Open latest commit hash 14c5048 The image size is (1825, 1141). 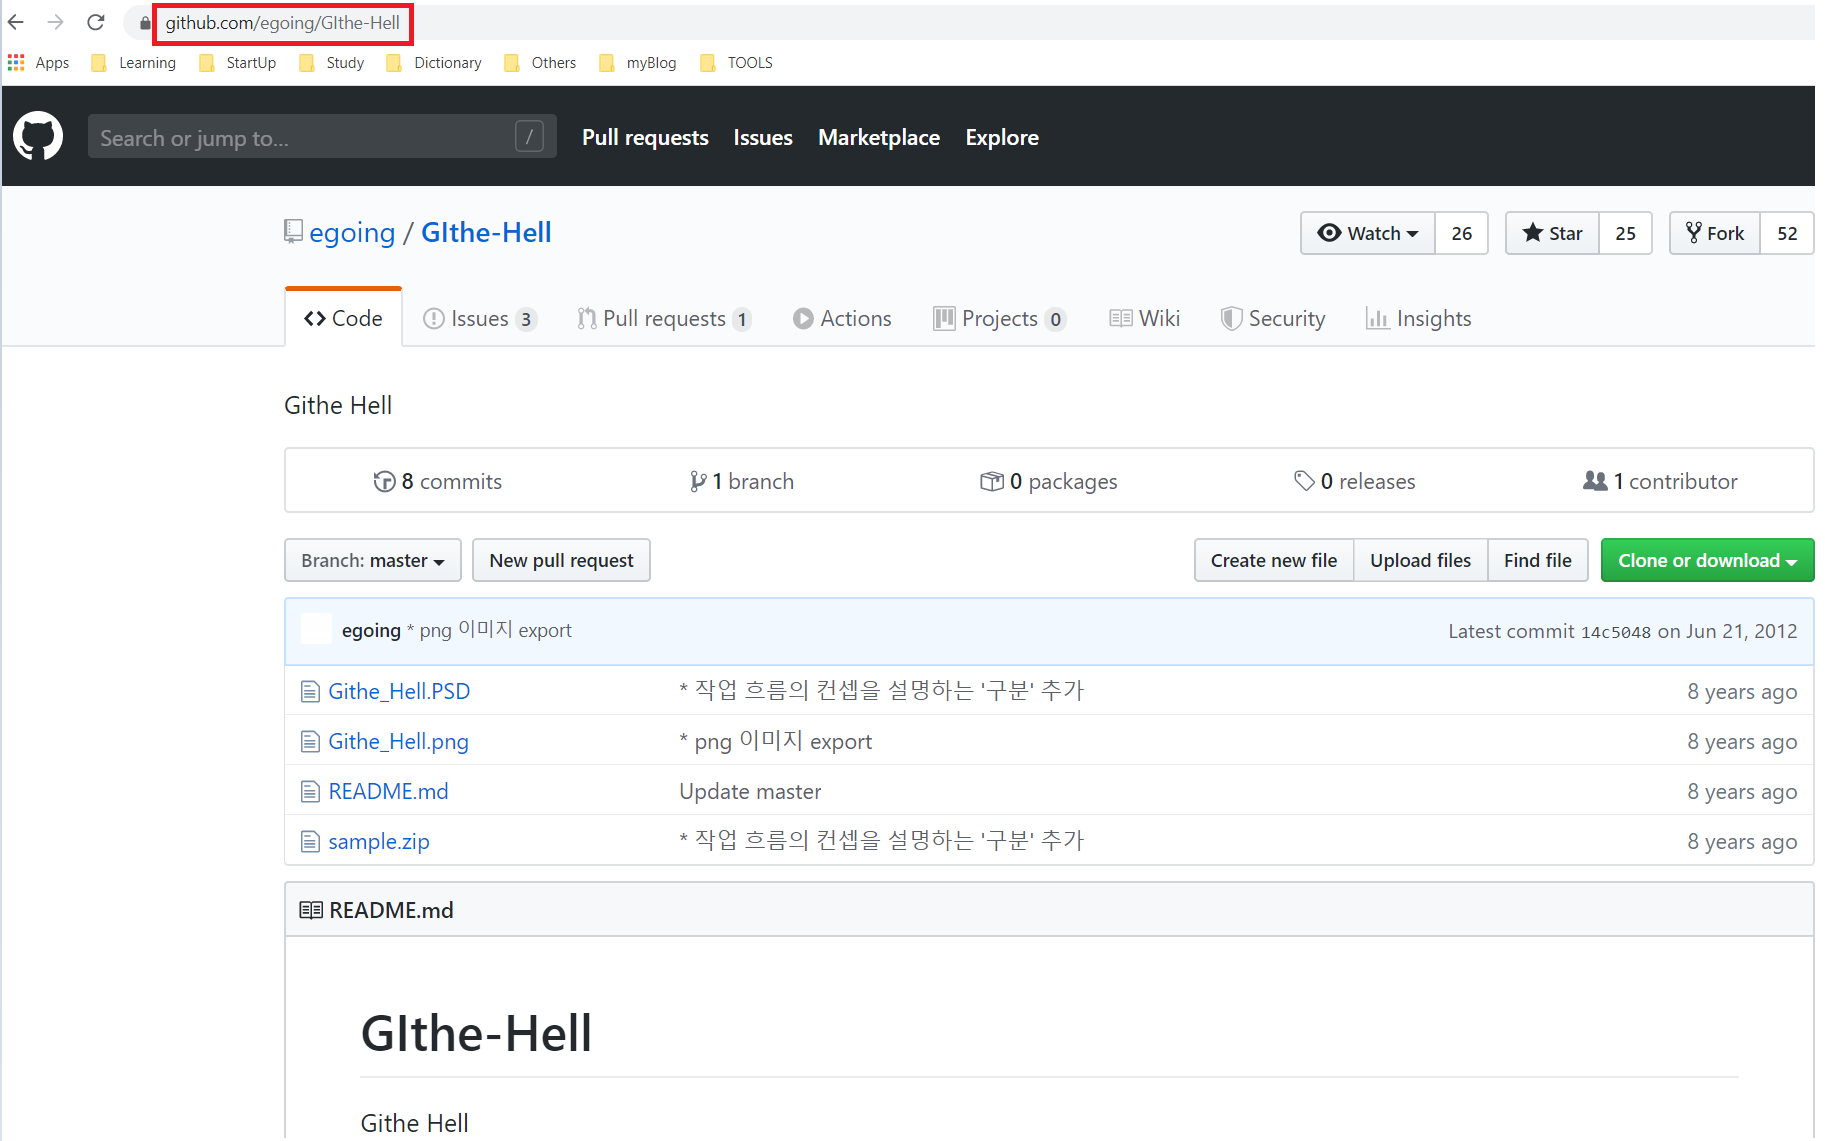[x=1616, y=631]
